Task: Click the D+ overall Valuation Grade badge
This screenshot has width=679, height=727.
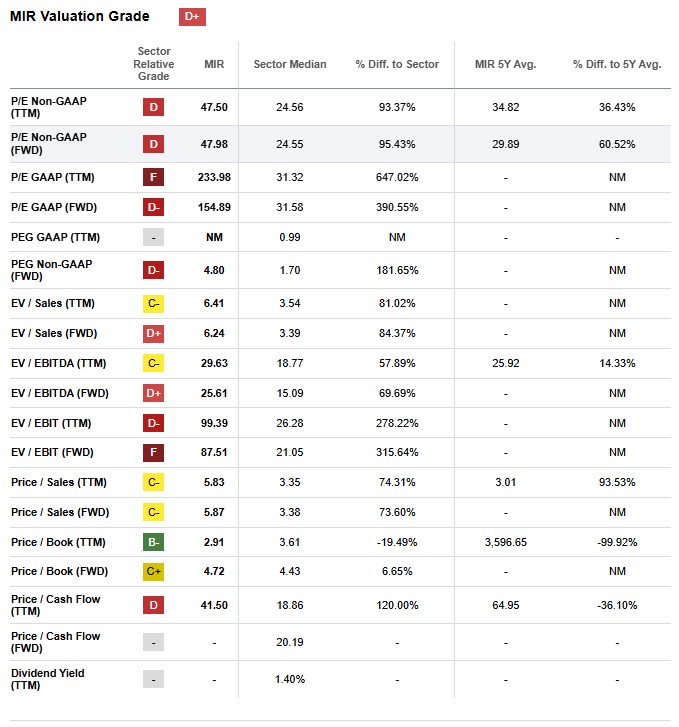Action: pos(192,17)
